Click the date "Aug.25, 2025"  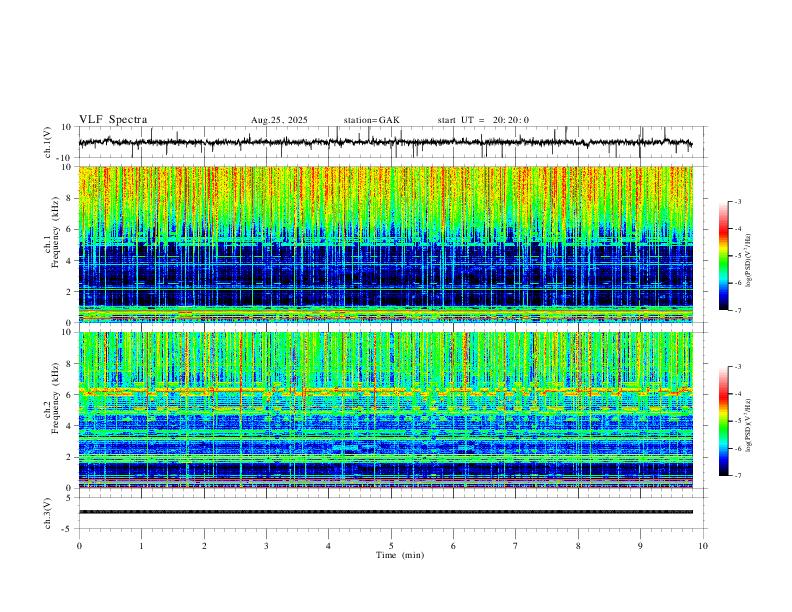pyautogui.click(x=279, y=120)
